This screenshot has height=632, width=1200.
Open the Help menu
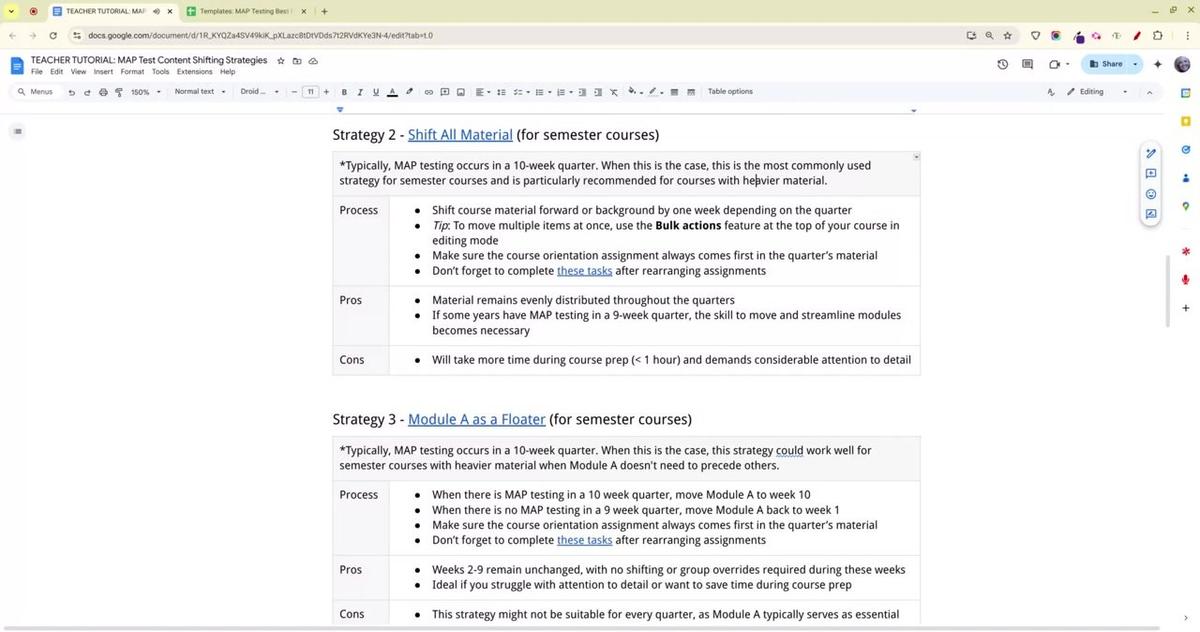(x=227, y=72)
